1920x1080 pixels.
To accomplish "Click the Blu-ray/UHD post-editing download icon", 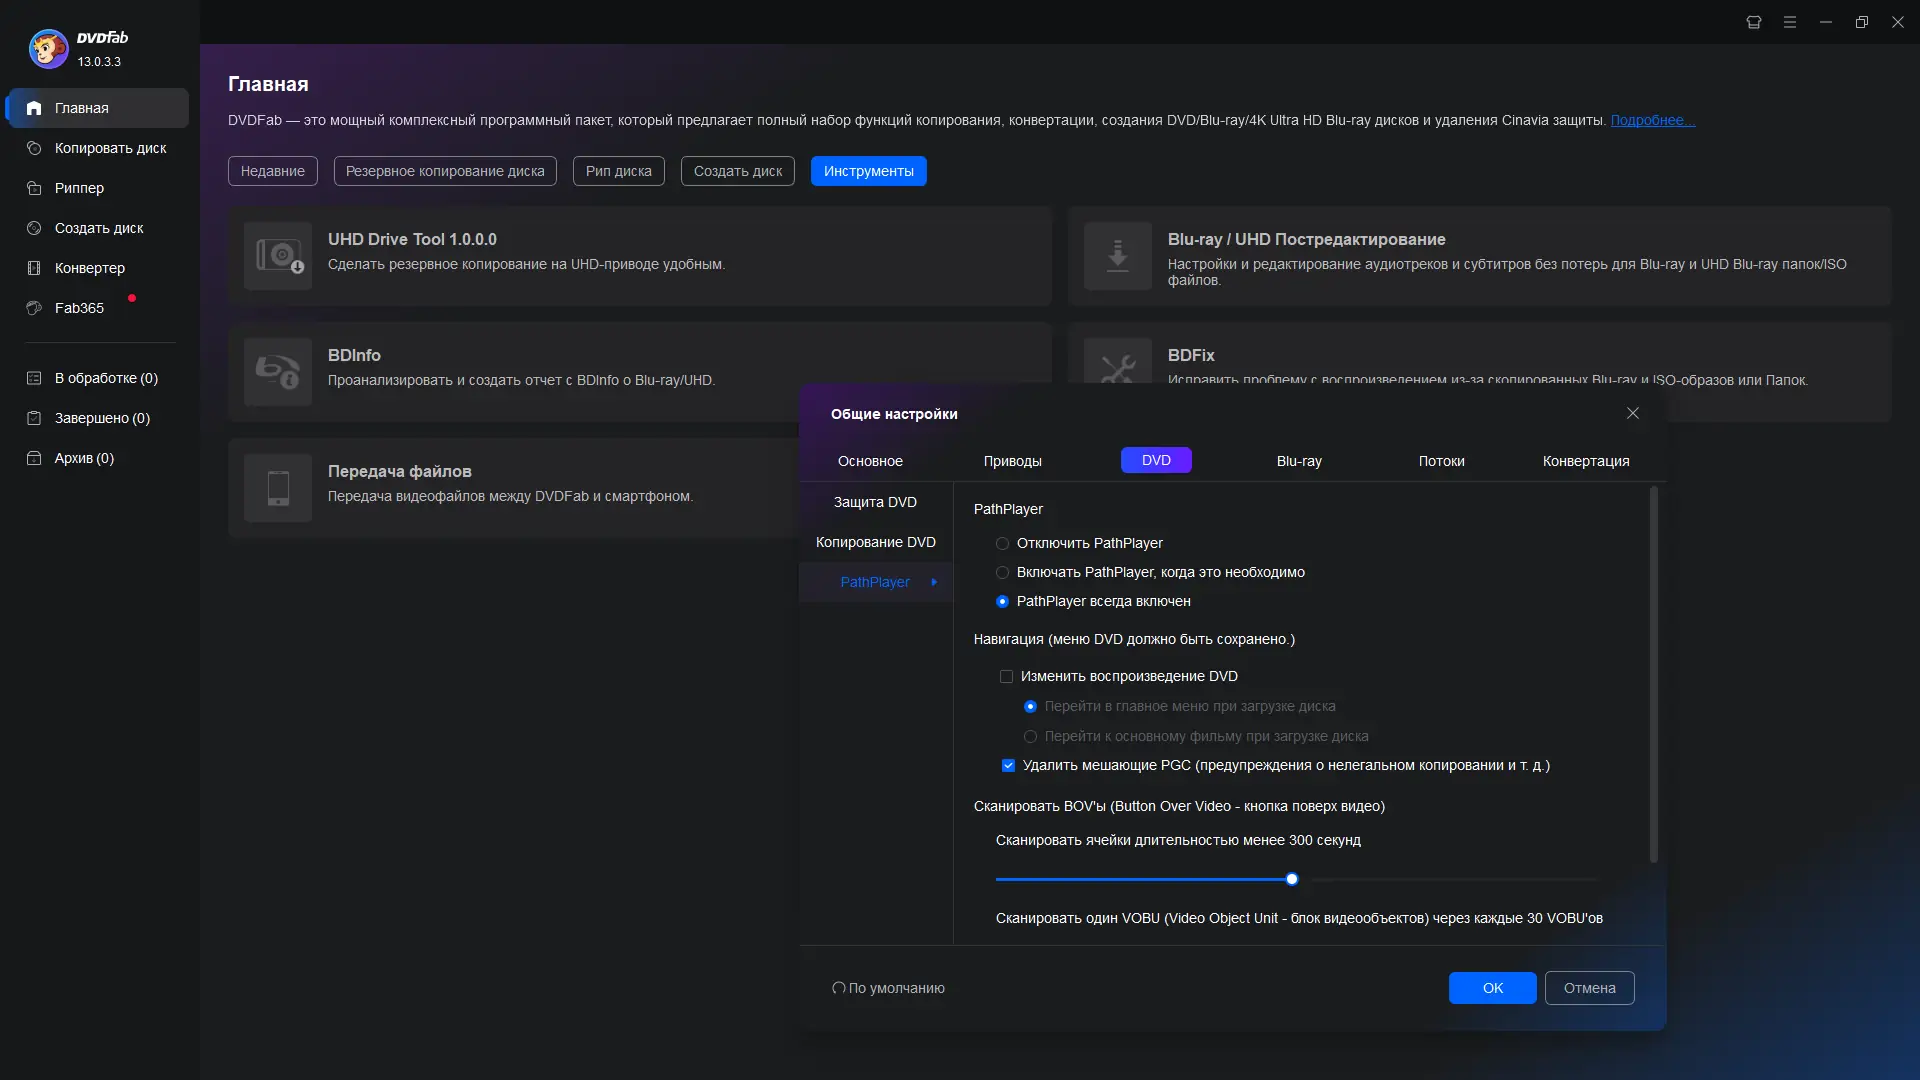I will (1118, 256).
